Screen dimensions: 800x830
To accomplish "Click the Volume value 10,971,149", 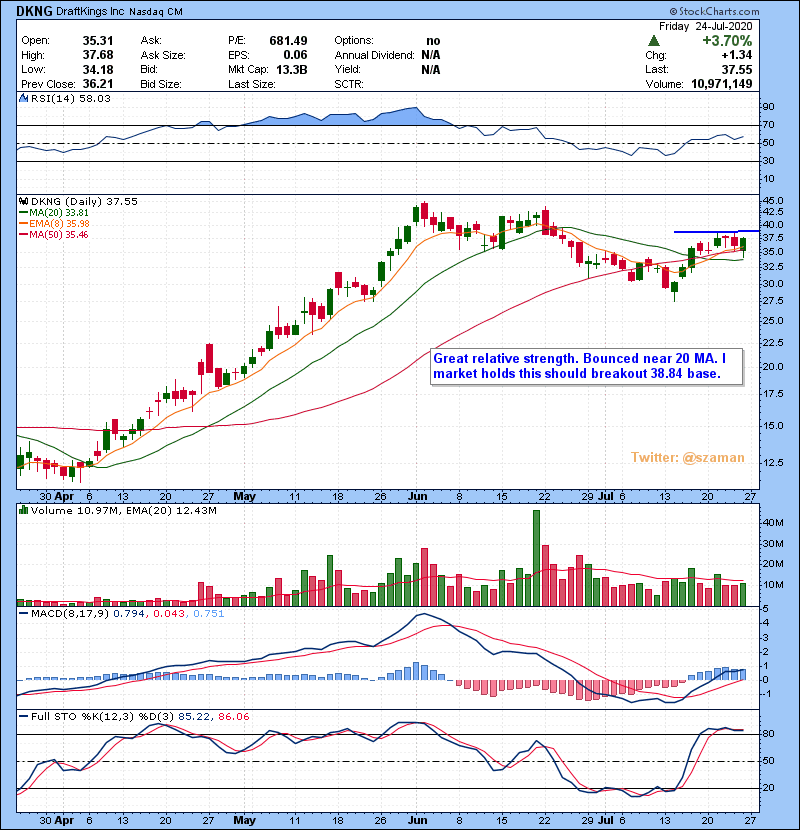I will [722, 84].
